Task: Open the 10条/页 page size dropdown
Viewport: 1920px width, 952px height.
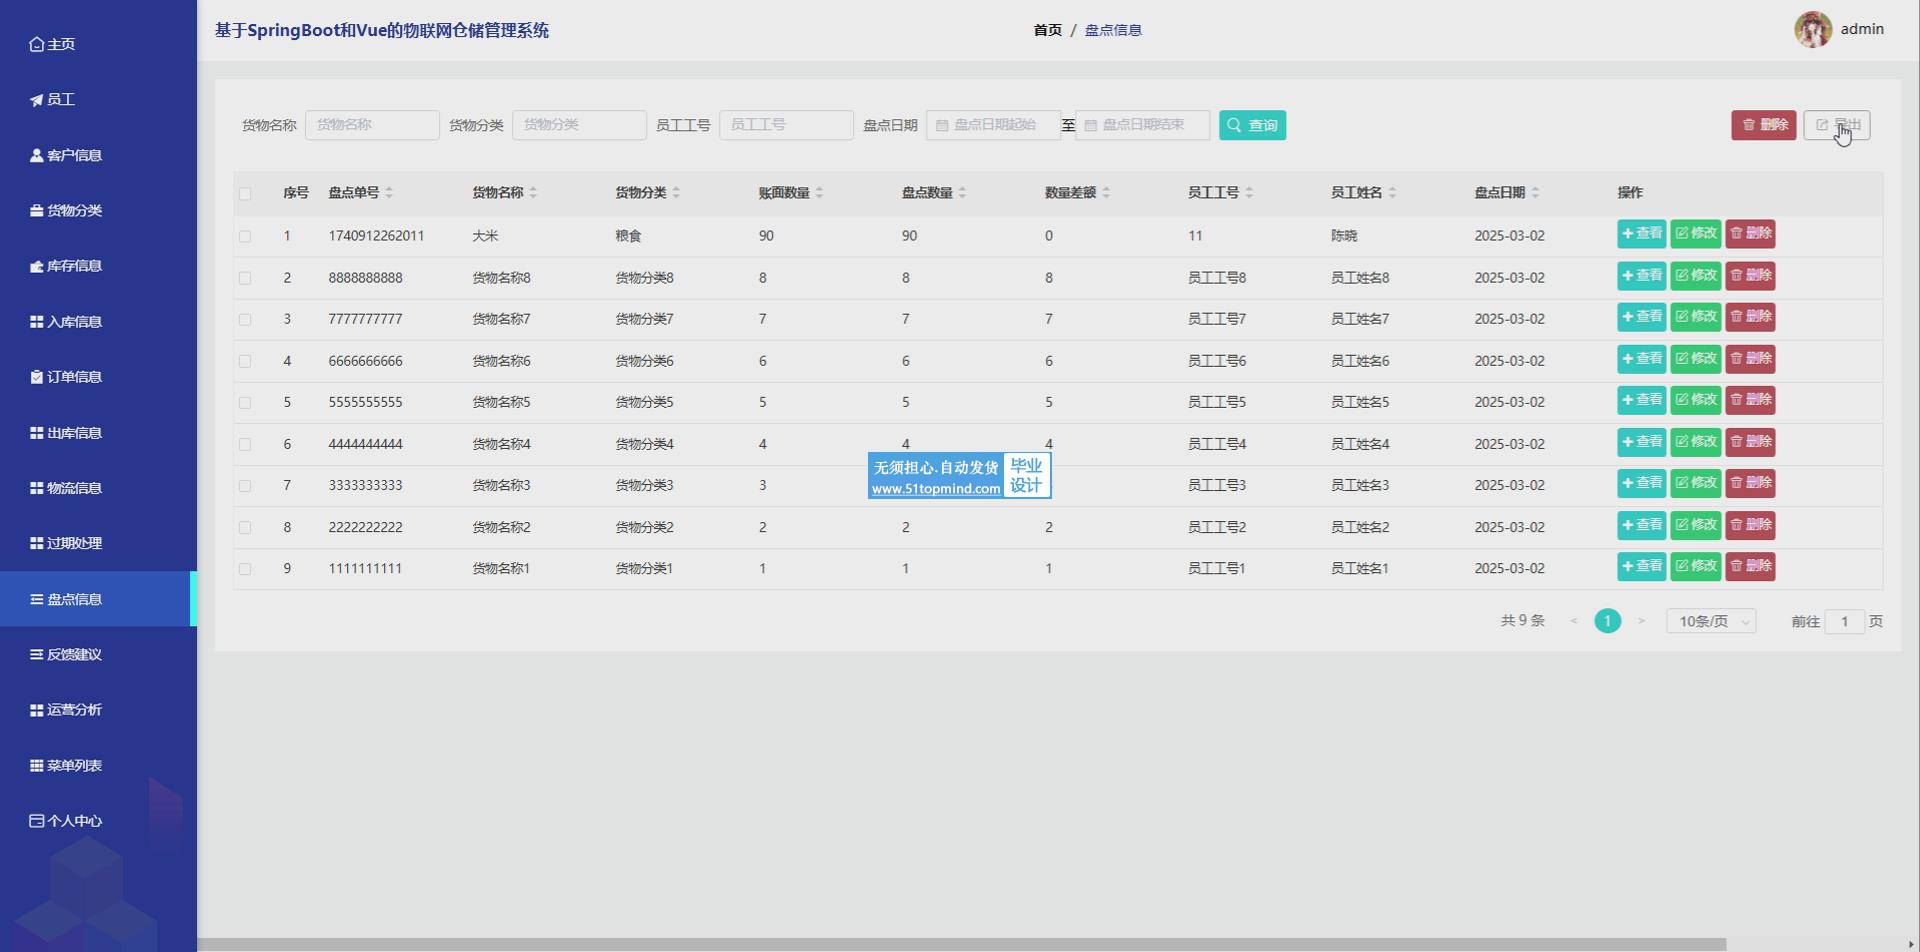Action: tap(1711, 621)
